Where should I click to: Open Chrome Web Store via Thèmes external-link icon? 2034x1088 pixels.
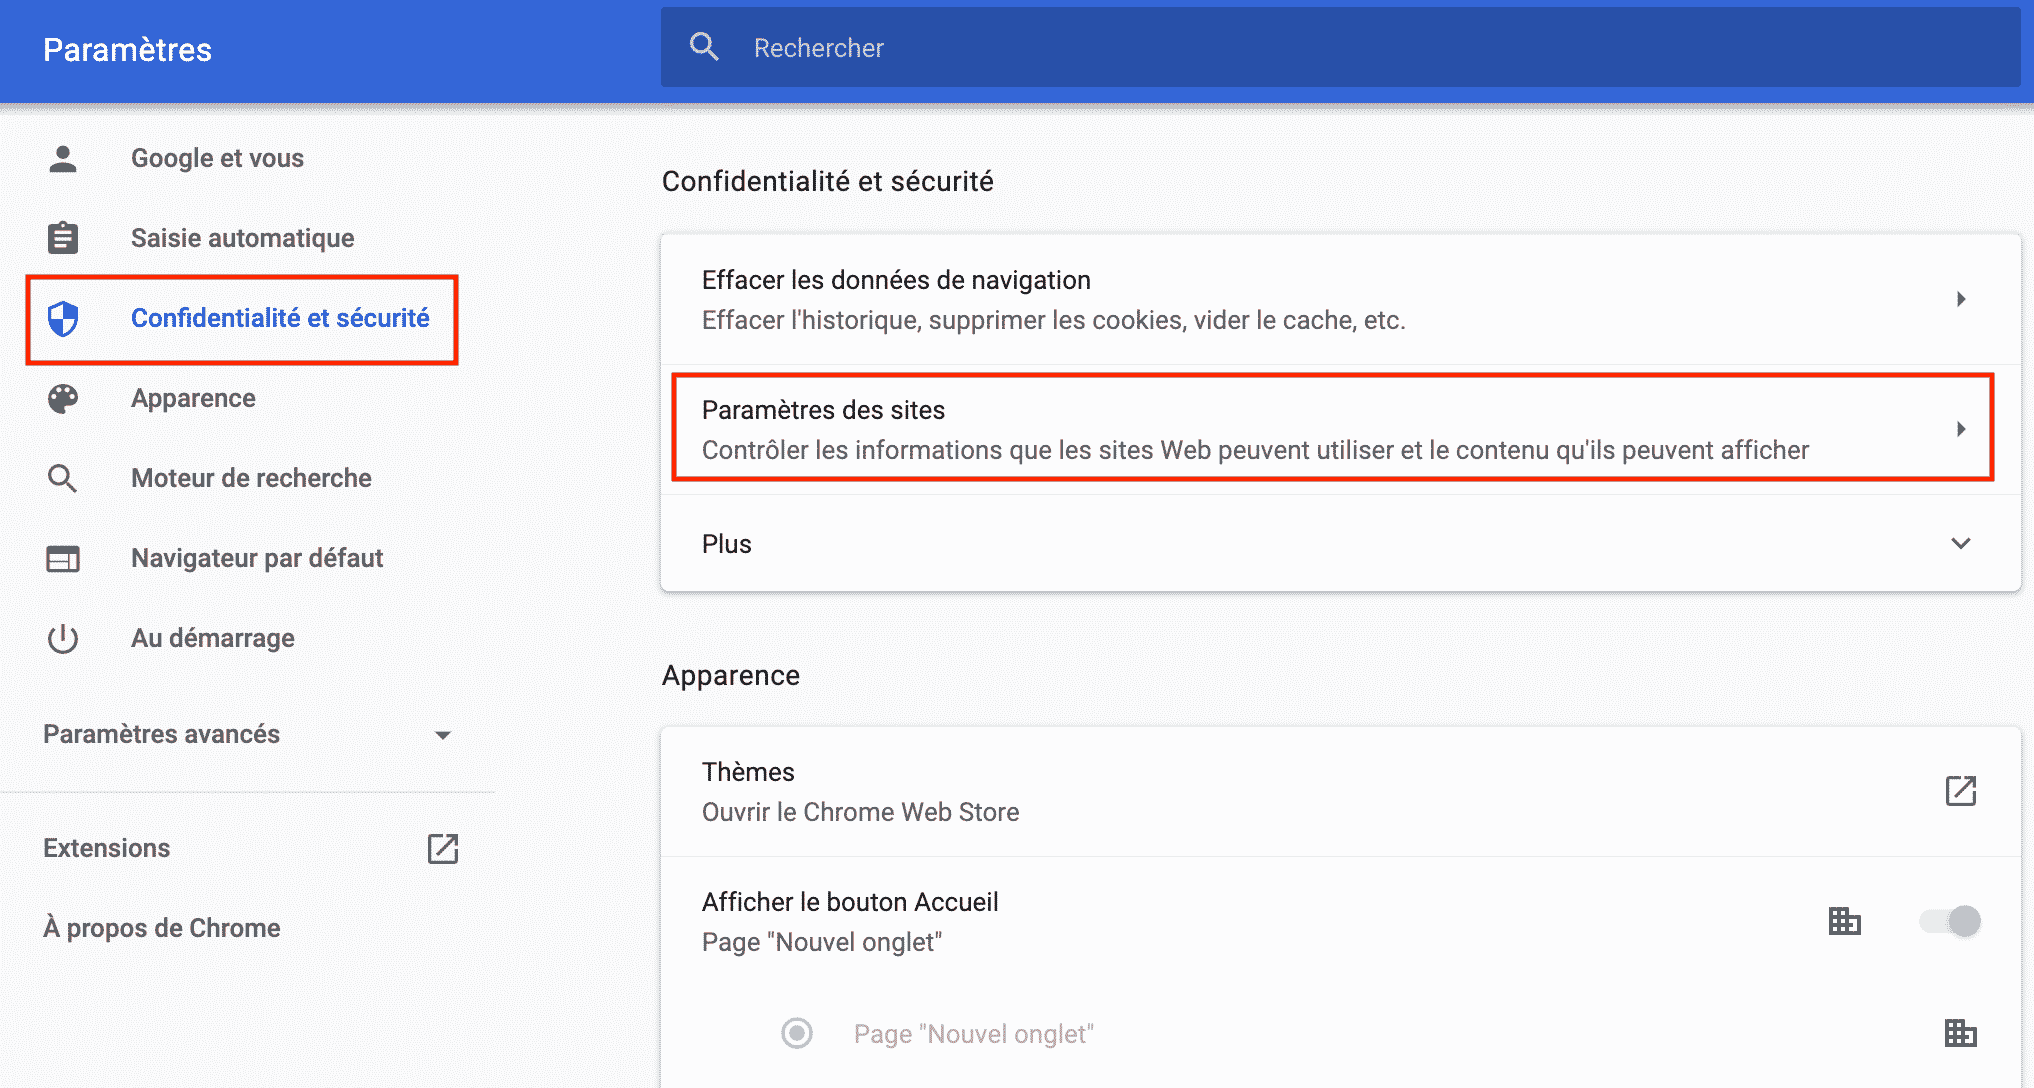1960,791
